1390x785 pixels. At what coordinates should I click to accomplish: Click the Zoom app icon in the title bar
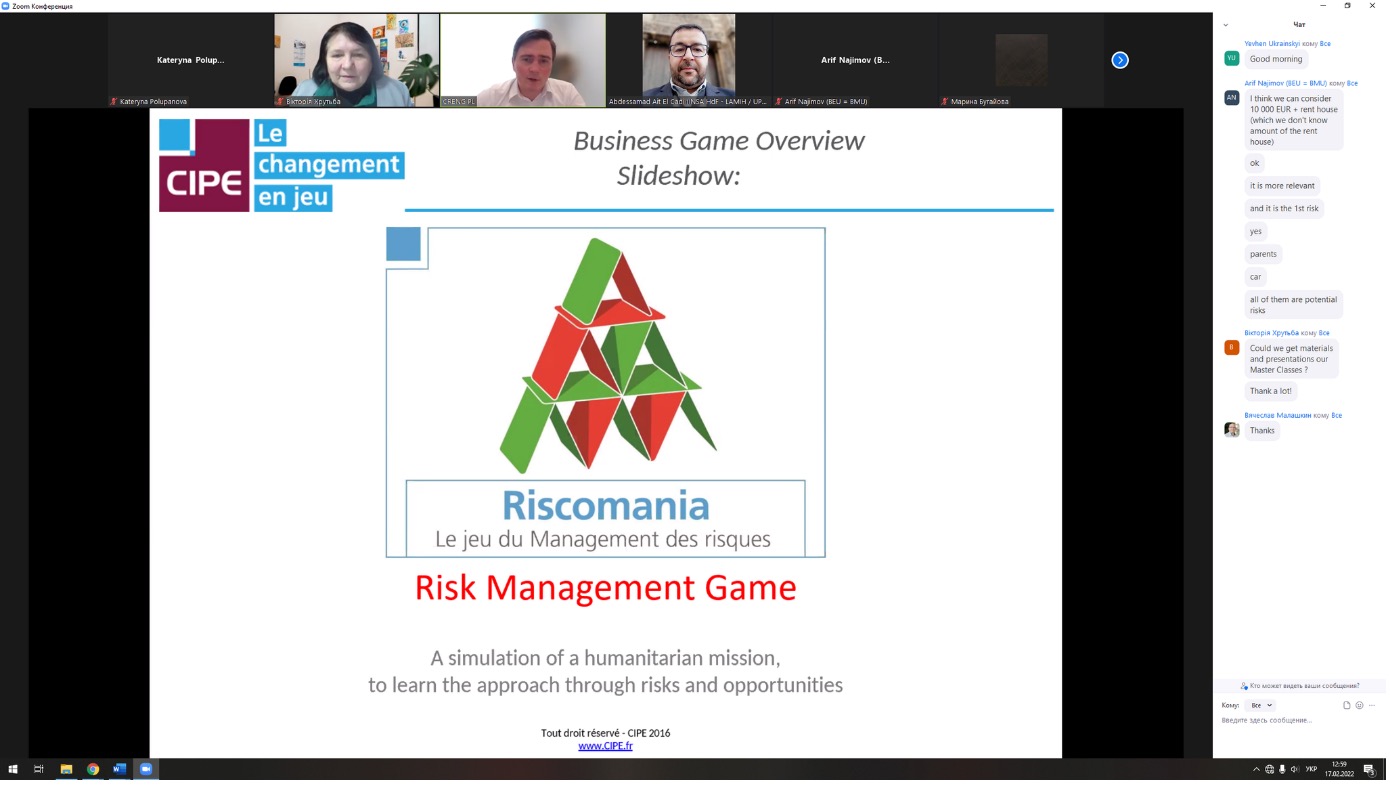point(6,6)
